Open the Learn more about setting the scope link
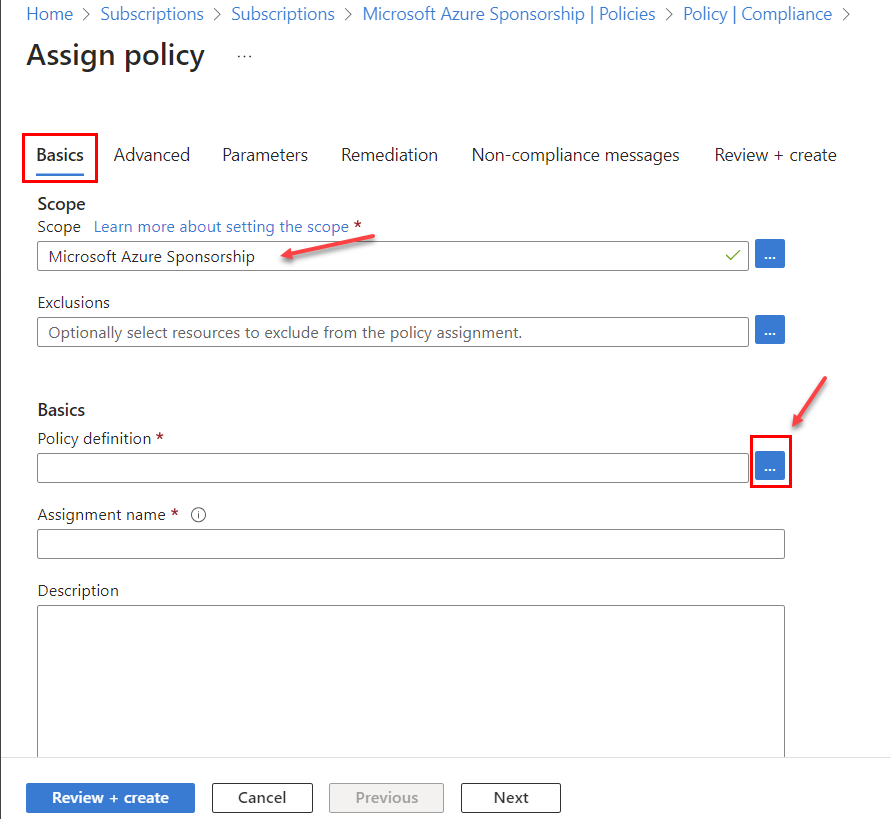891x819 pixels. (x=221, y=226)
